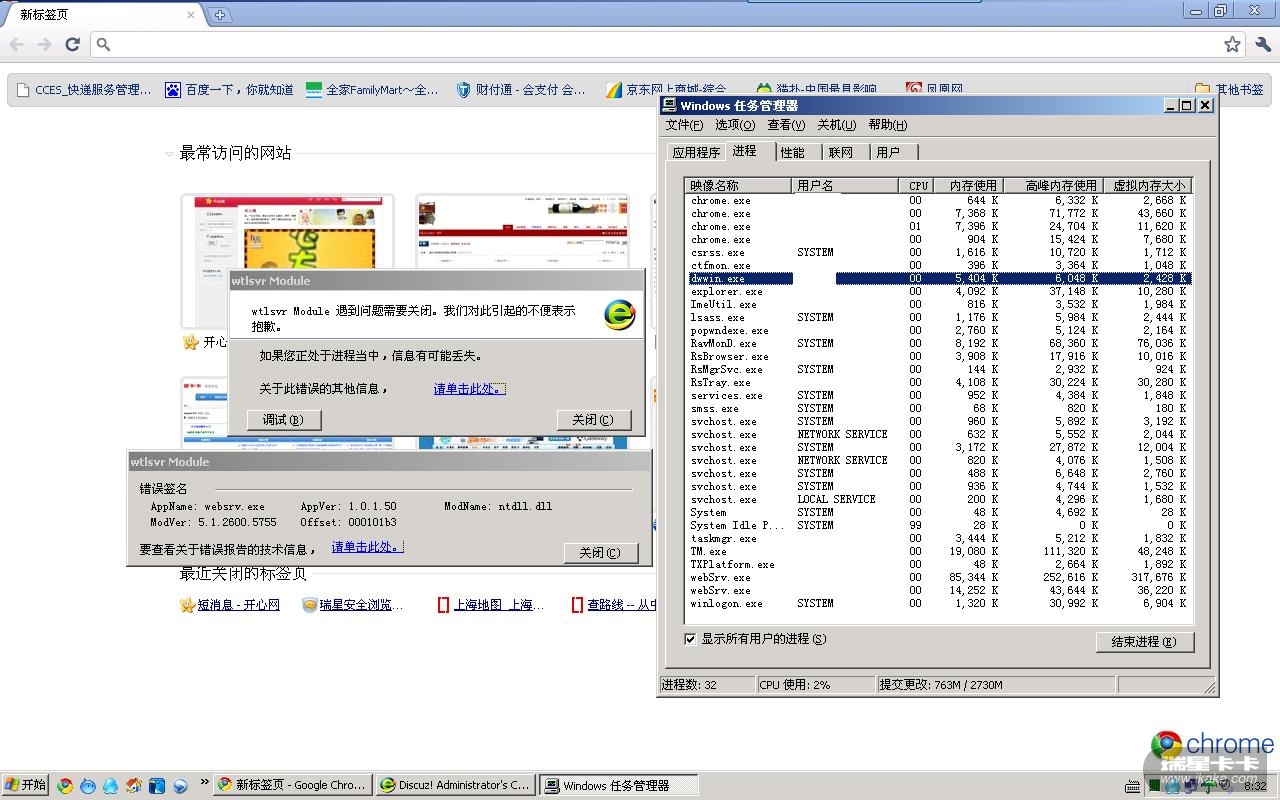1280x800 pixels.
Task: Click 关闭(C) in the upper wtlsvr dialog
Action: [593, 420]
